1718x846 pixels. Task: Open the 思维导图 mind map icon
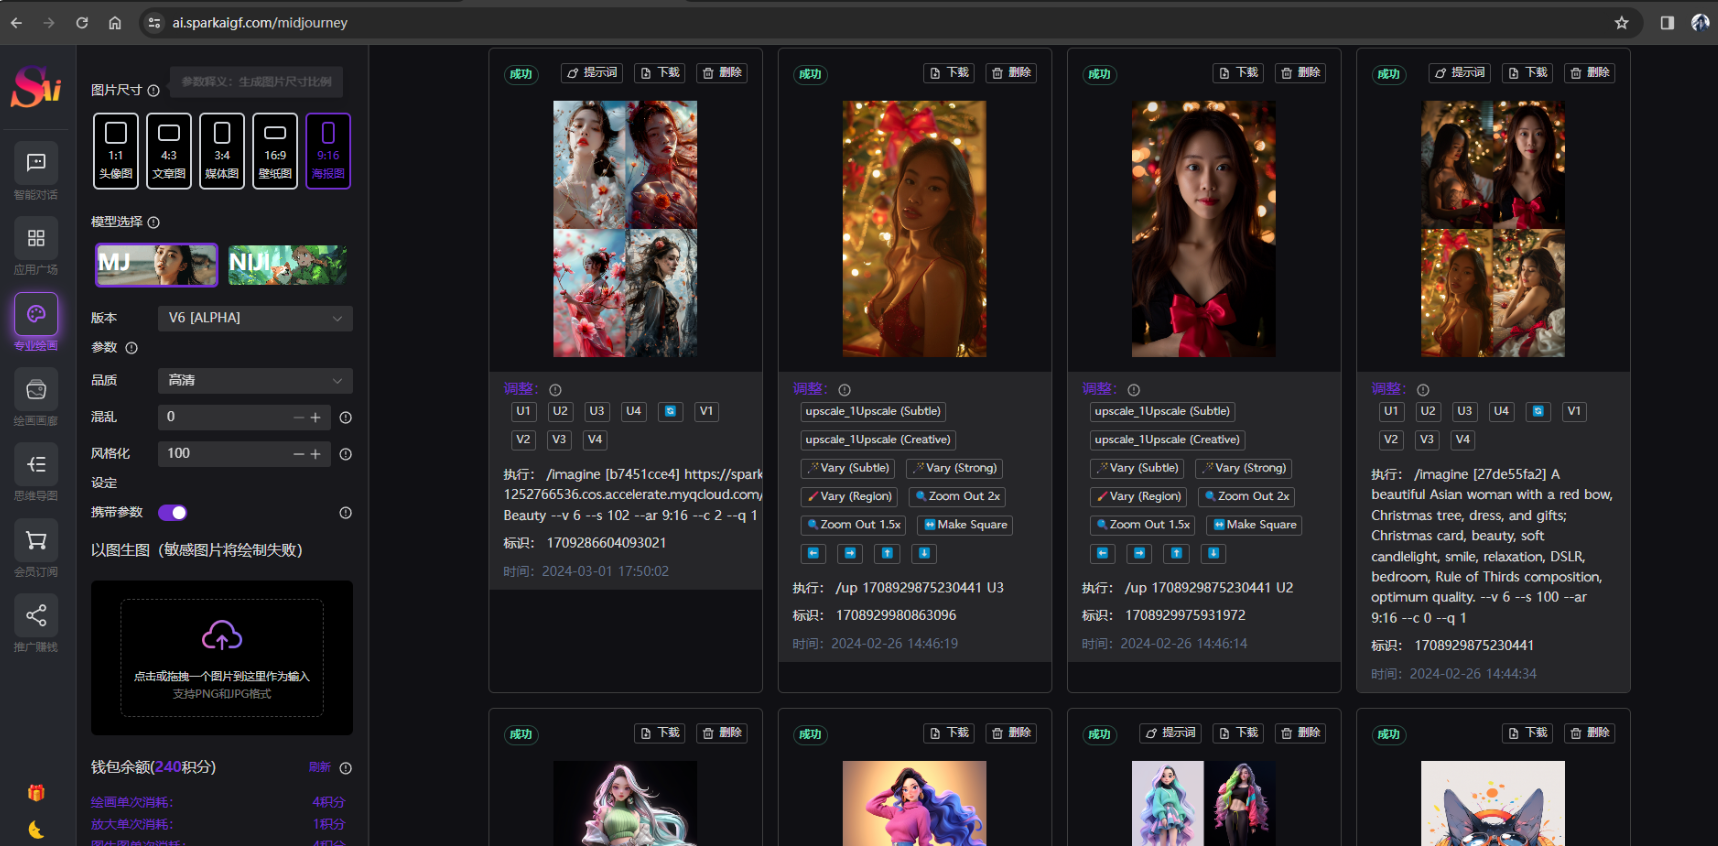pyautogui.click(x=36, y=465)
